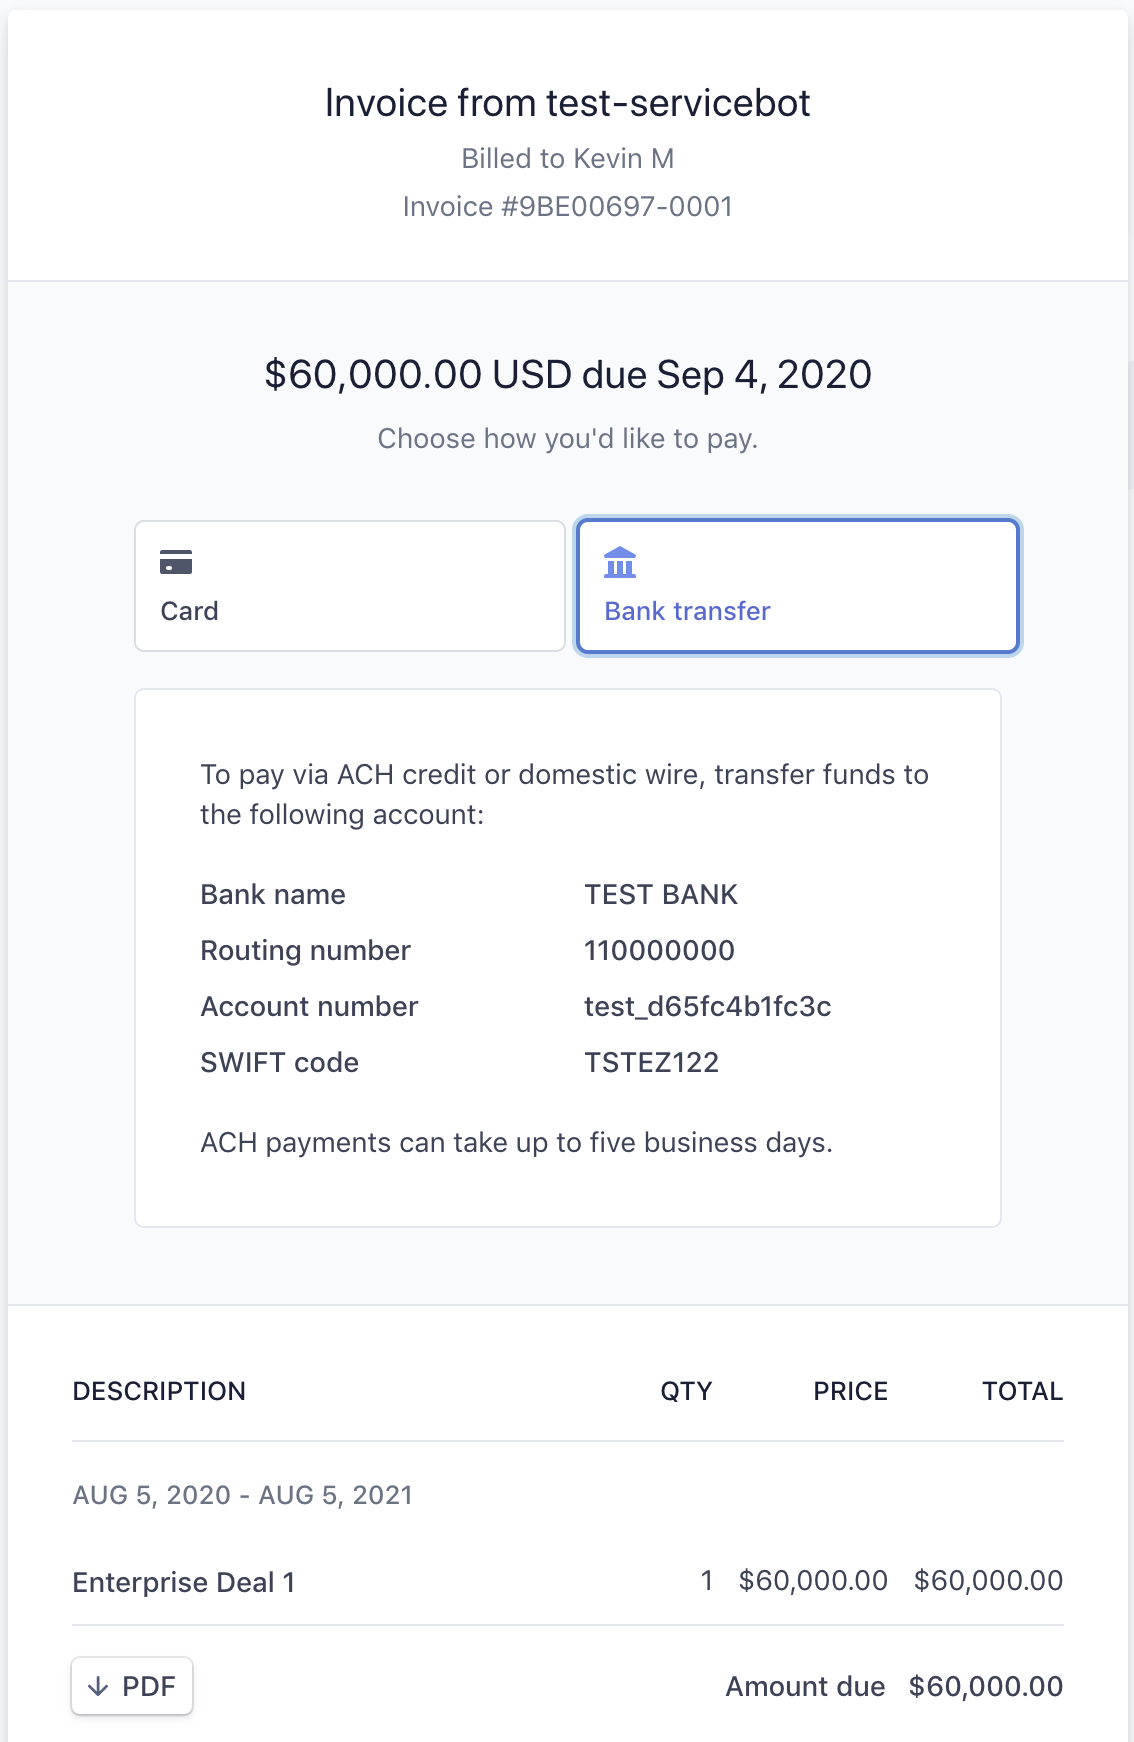1134x1742 pixels.
Task: Click the DESCRIPTION column header
Action: click(x=159, y=1391)
